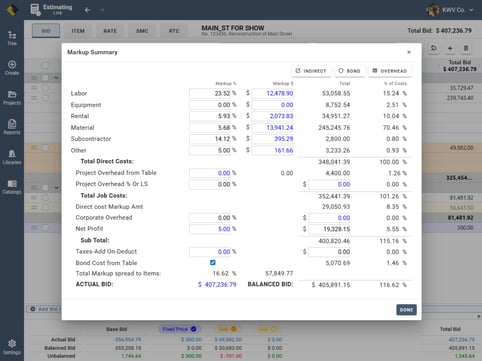The image size is (482, 361).
Task: Click the MAIN_ST FOR SHOW project title
Action: coord(233,28)
